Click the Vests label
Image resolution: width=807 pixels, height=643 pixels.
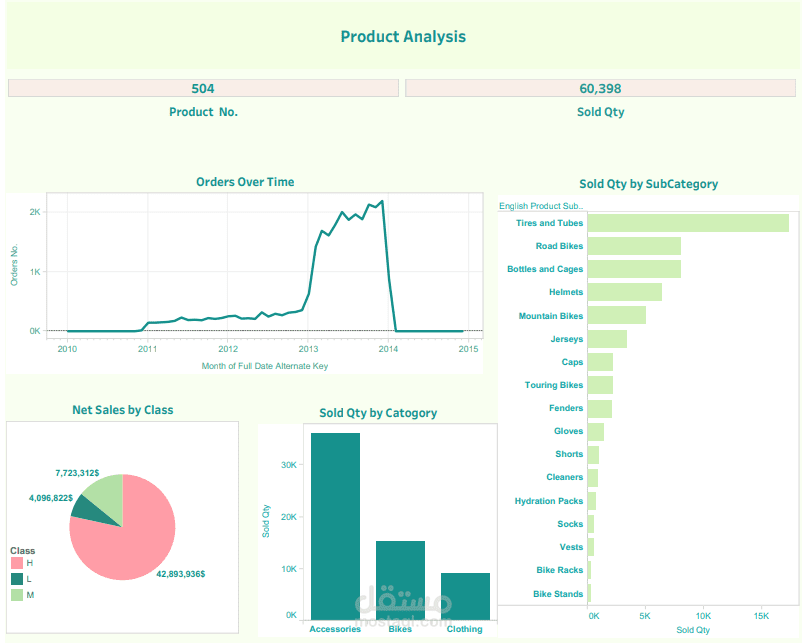click(571, 547)
